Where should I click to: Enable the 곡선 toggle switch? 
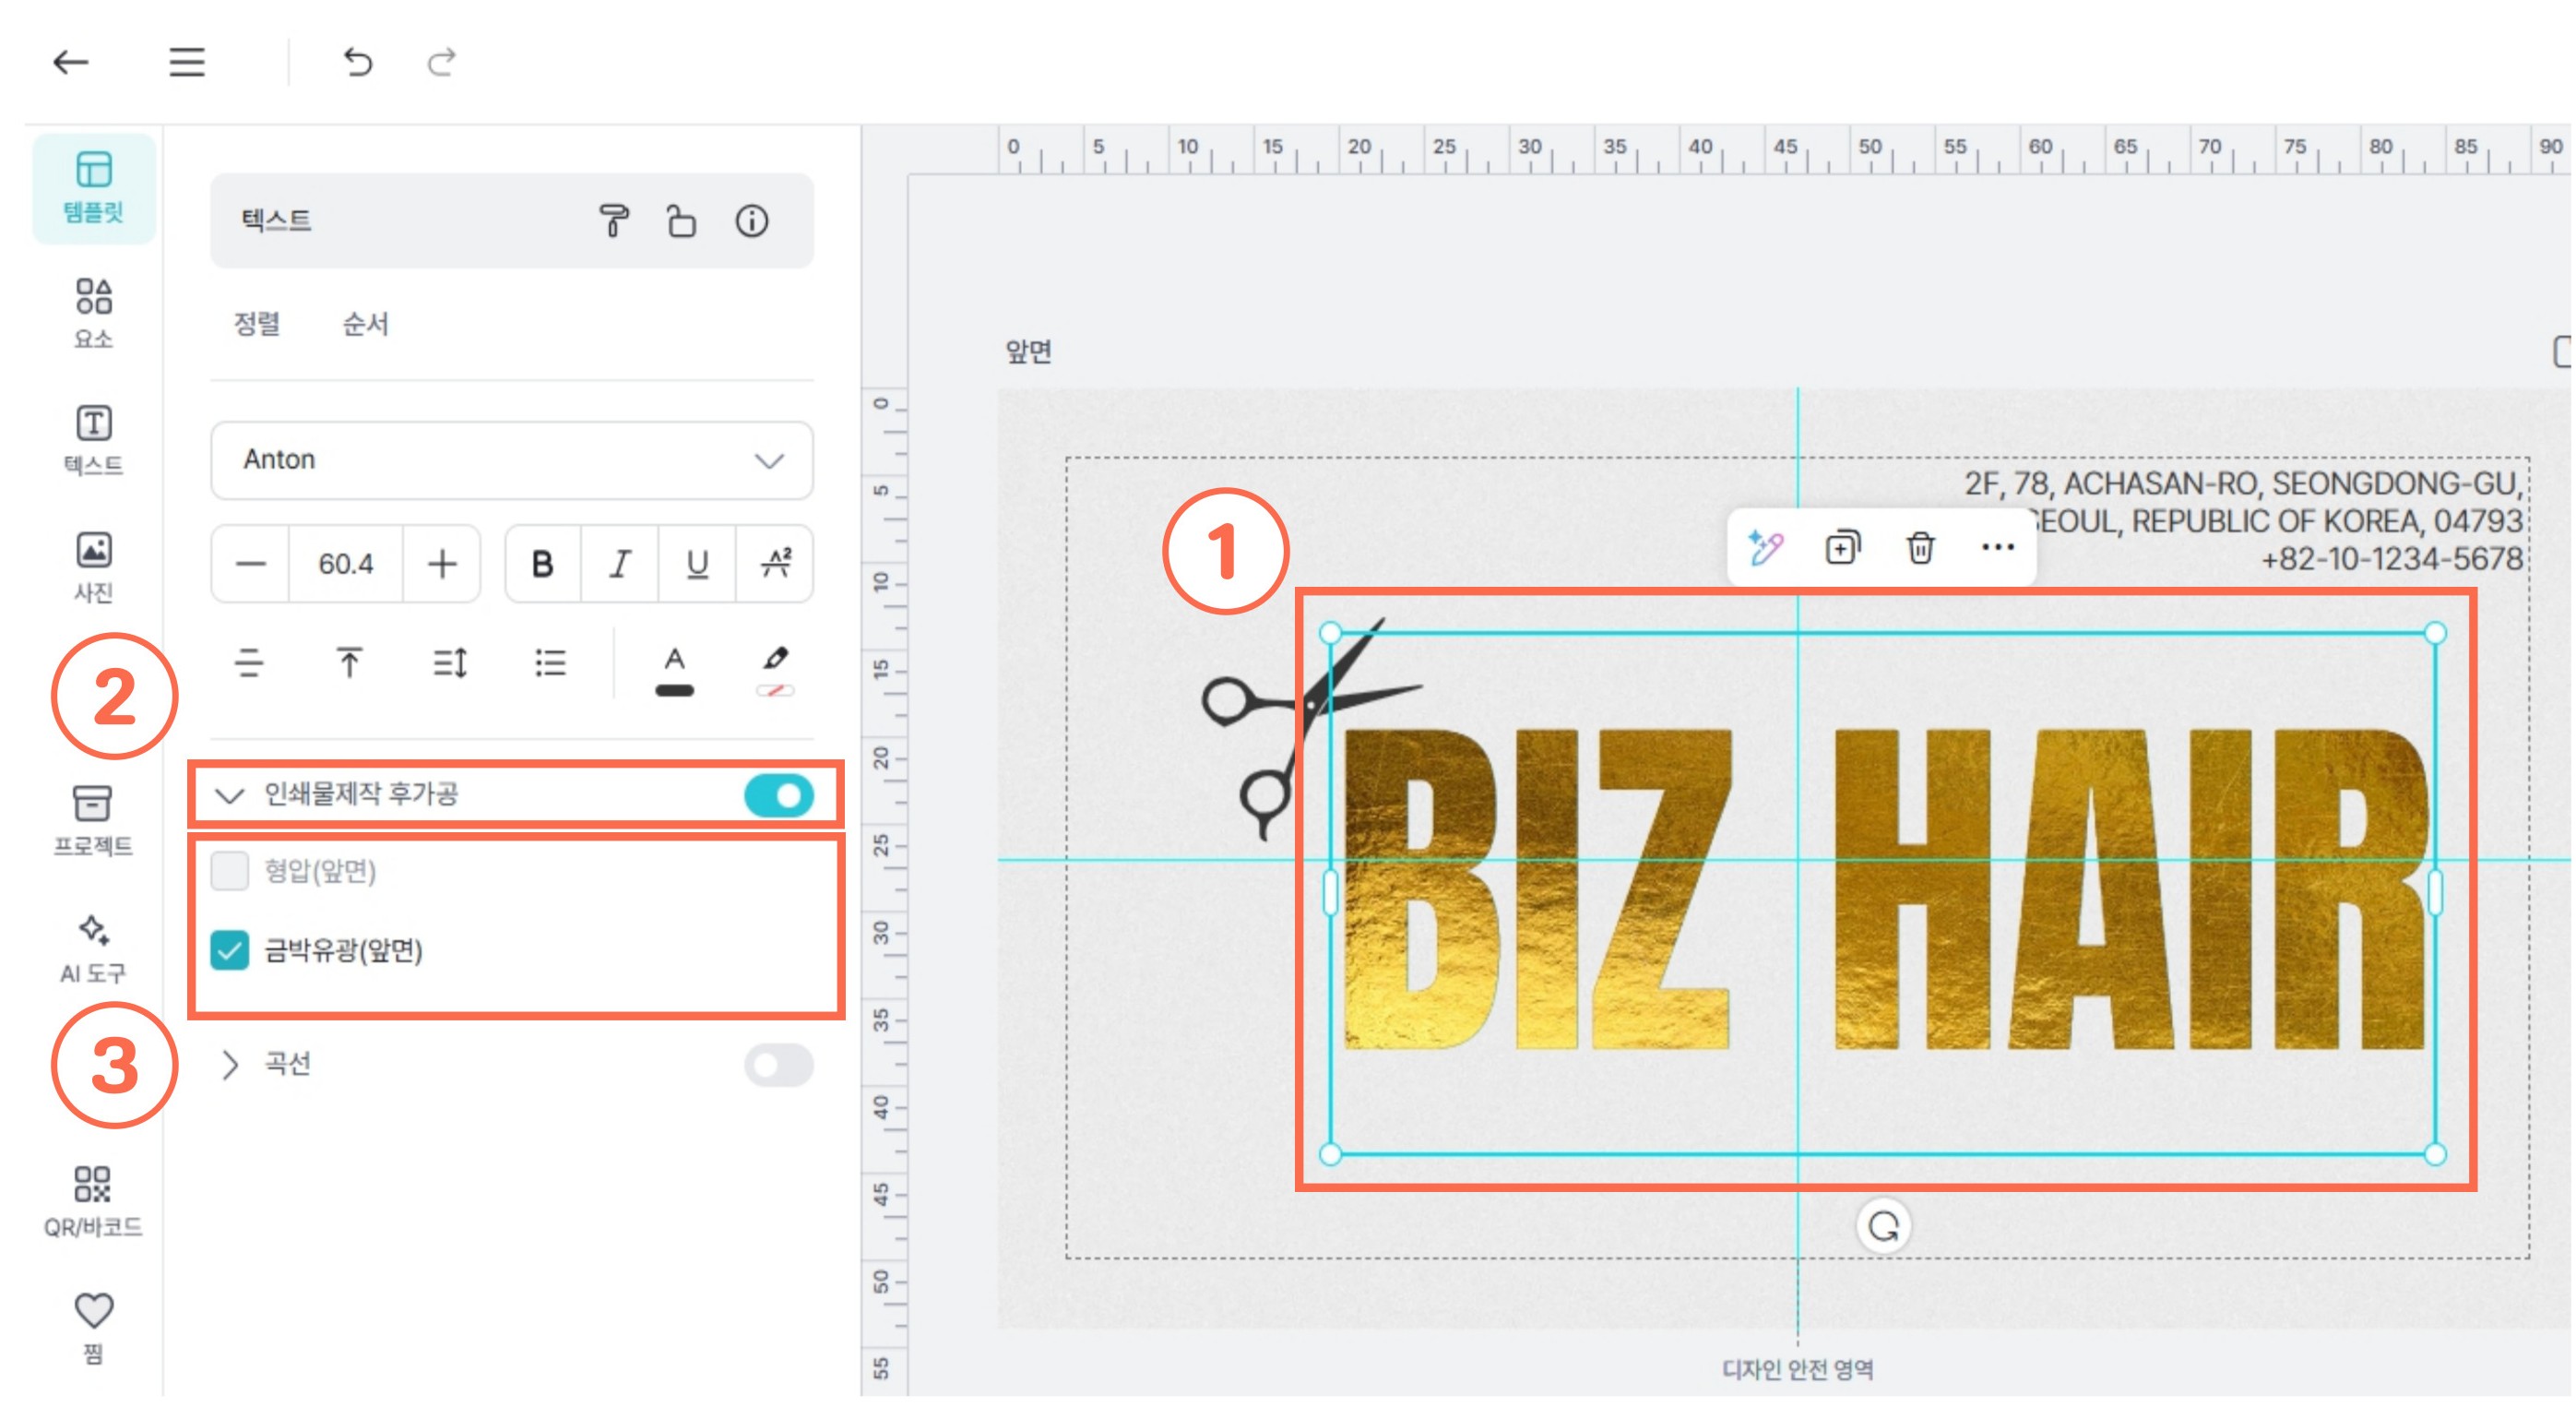coord(778,1064)
